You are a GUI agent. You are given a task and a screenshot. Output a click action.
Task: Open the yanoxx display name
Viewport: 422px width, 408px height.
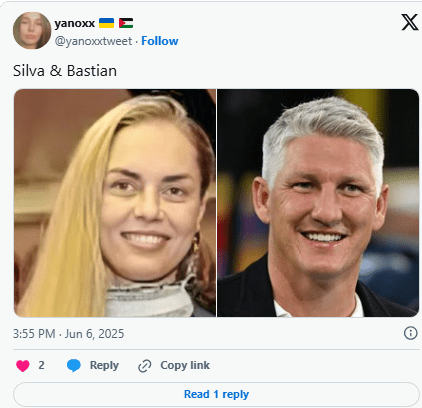(75, 23)
